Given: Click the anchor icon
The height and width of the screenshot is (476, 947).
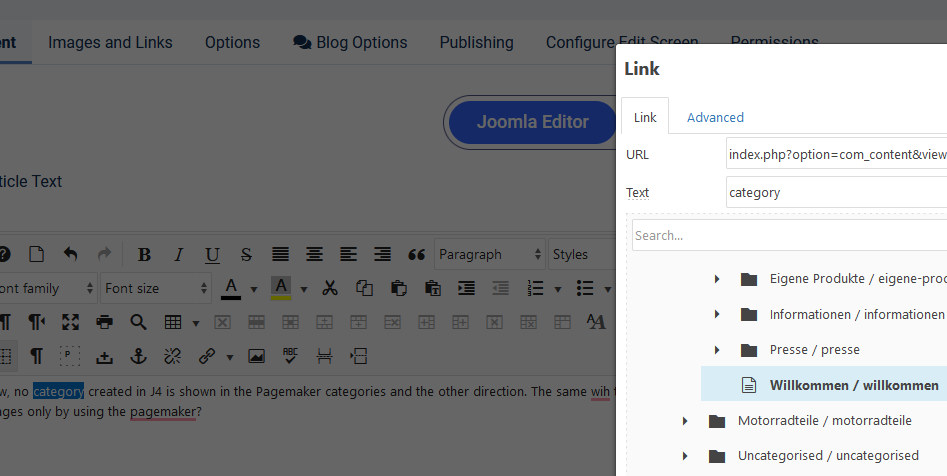Looking at the screenshot, I should [139, 356].
